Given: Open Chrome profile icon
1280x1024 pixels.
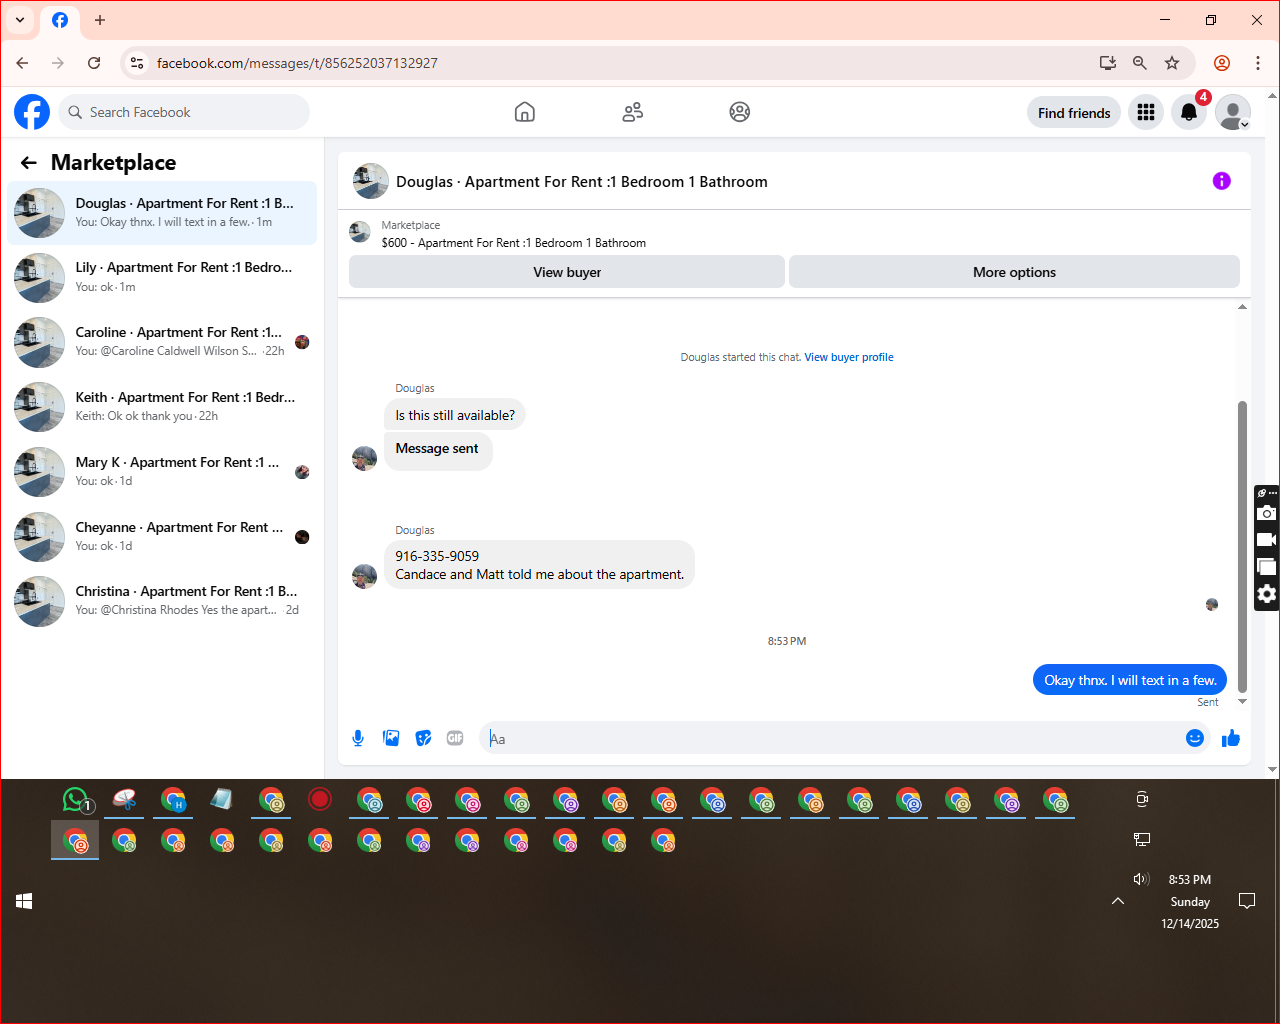Looking at the screenshot, I should coord(1222,63).
